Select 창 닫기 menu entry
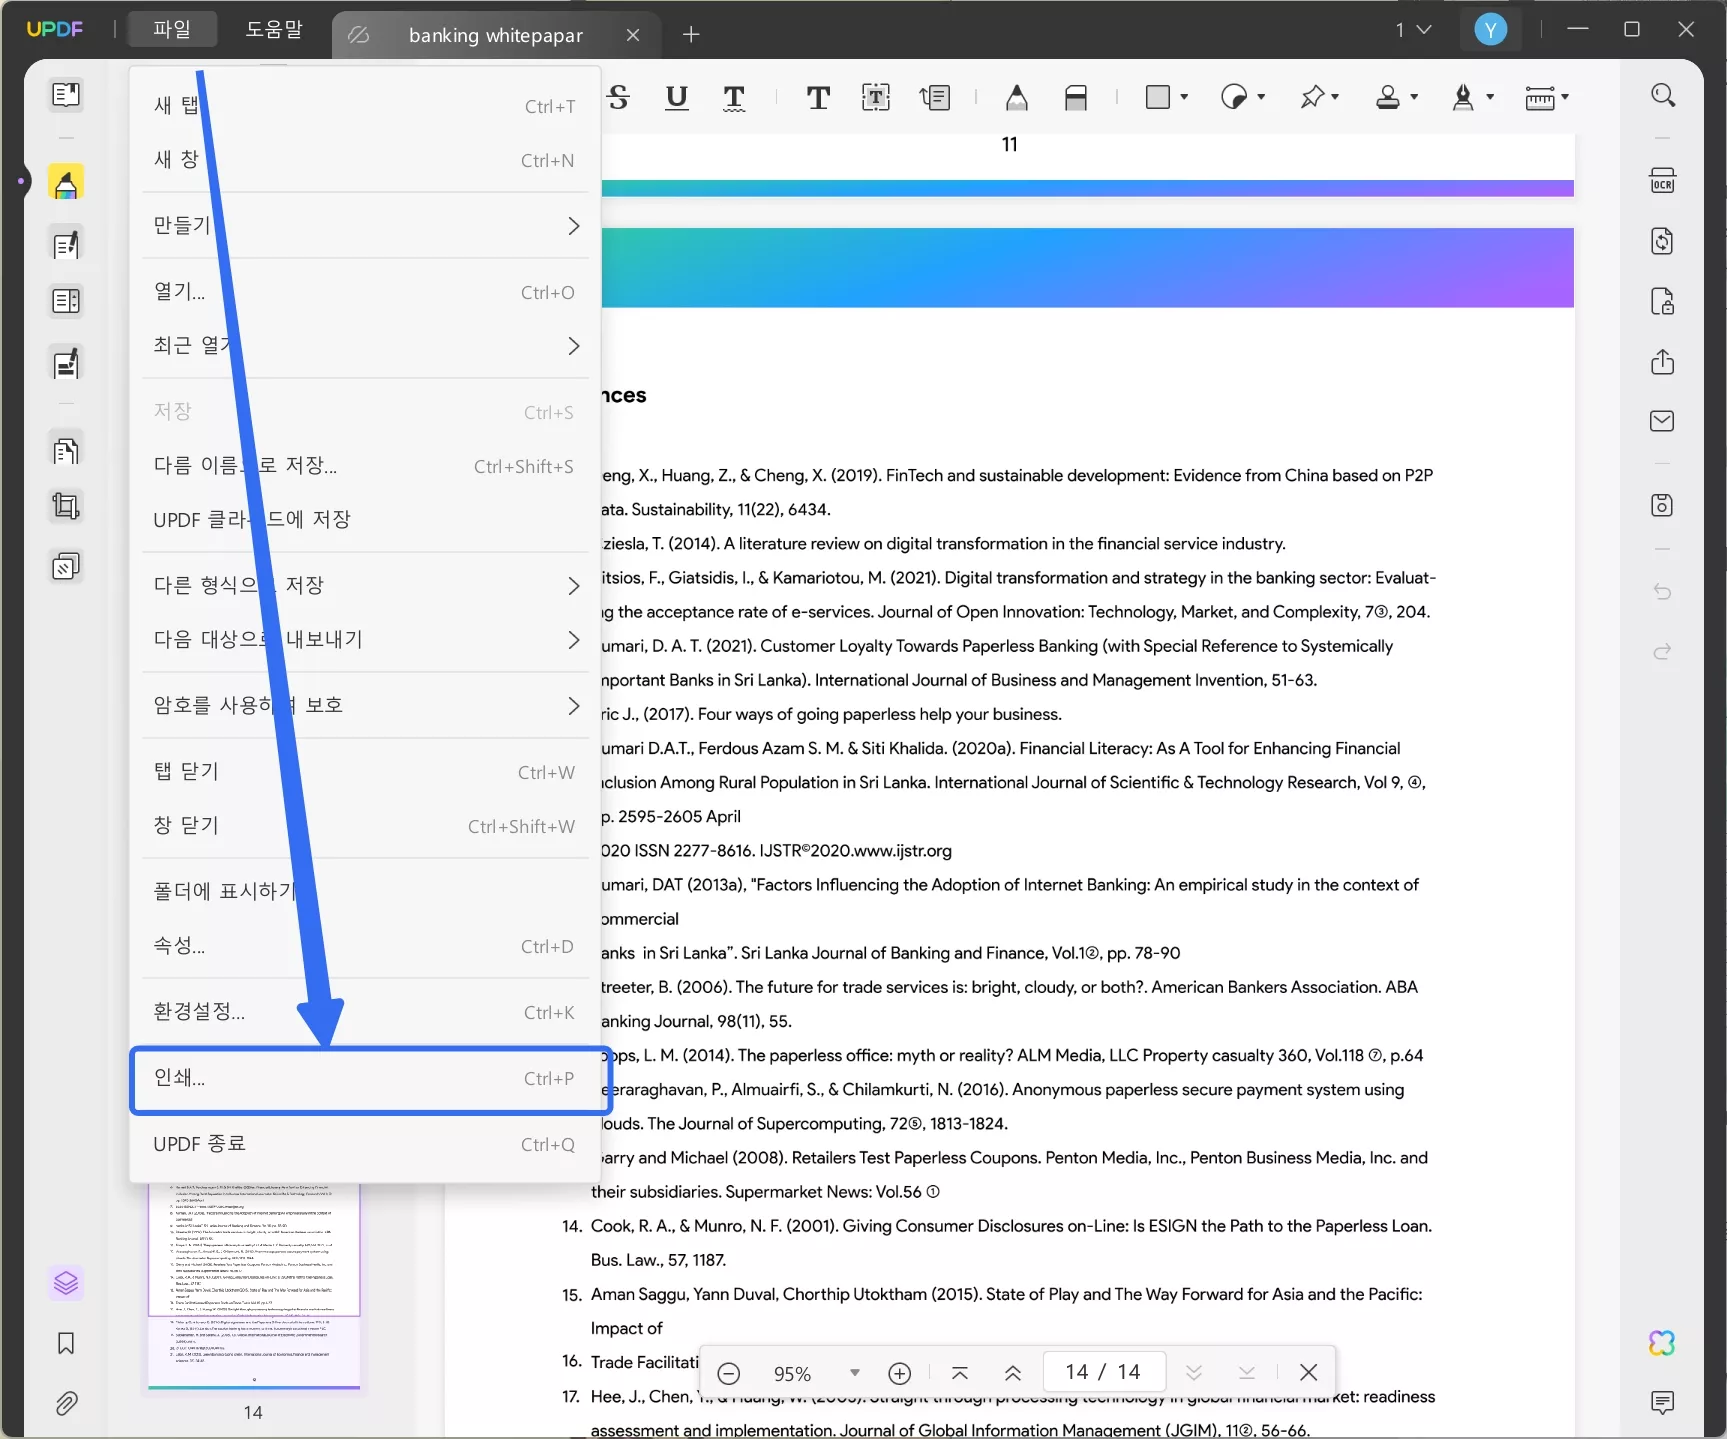The height and width of the screenshot is (1439, 1727). click(365, 826)
